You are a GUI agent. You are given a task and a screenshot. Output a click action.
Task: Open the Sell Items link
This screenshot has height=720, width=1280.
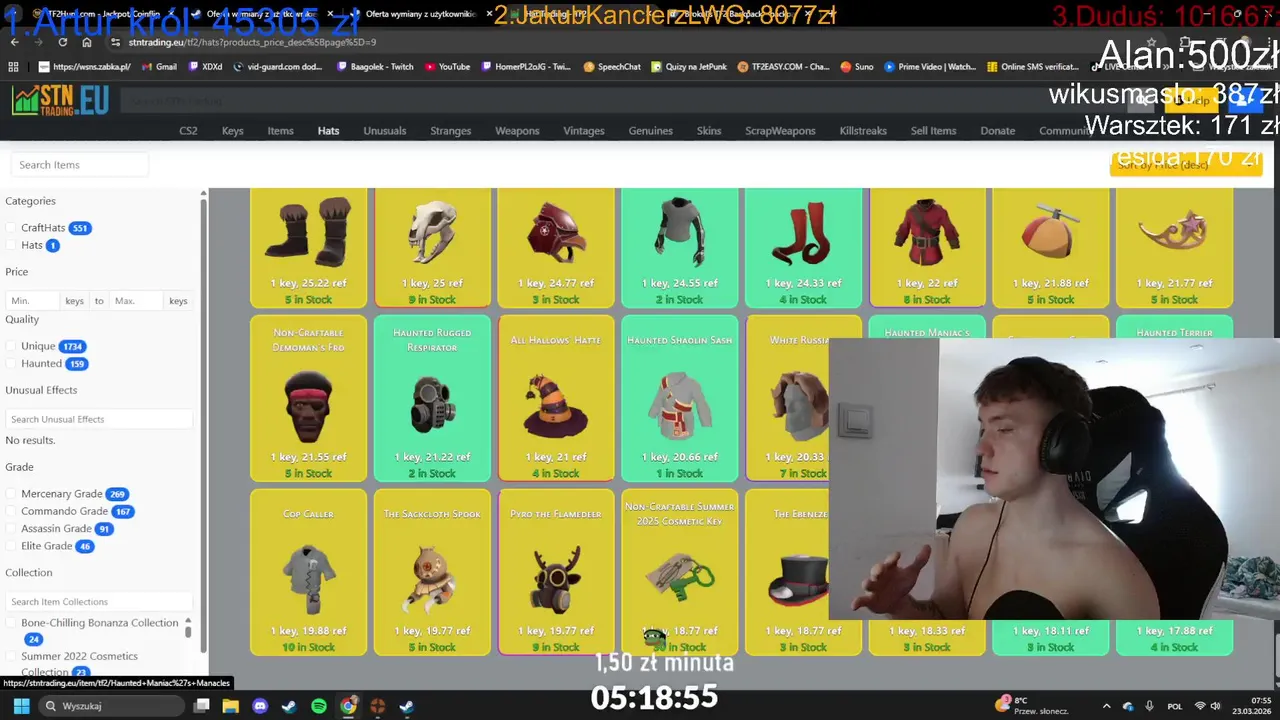(933, 131)
